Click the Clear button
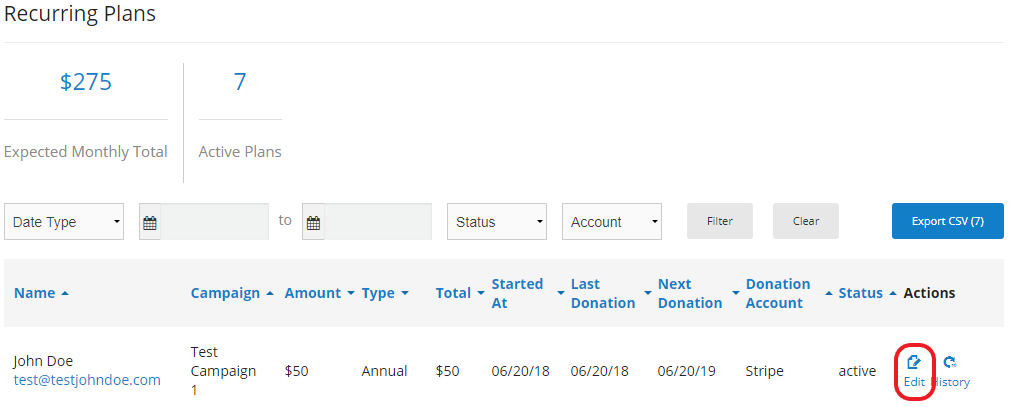Image resolution: width=1018 pixels, height=407 pixels. [805, 221]
